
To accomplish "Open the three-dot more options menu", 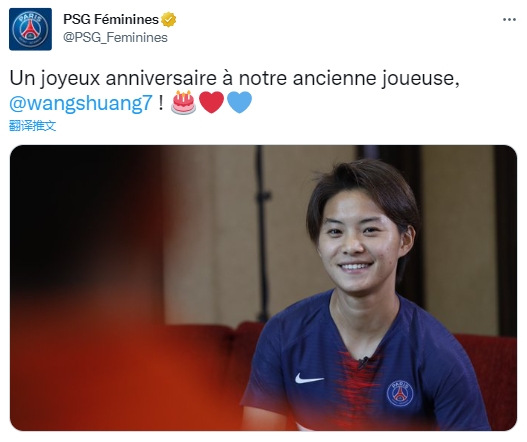I will pyautogui.click(x=509, y=19).
